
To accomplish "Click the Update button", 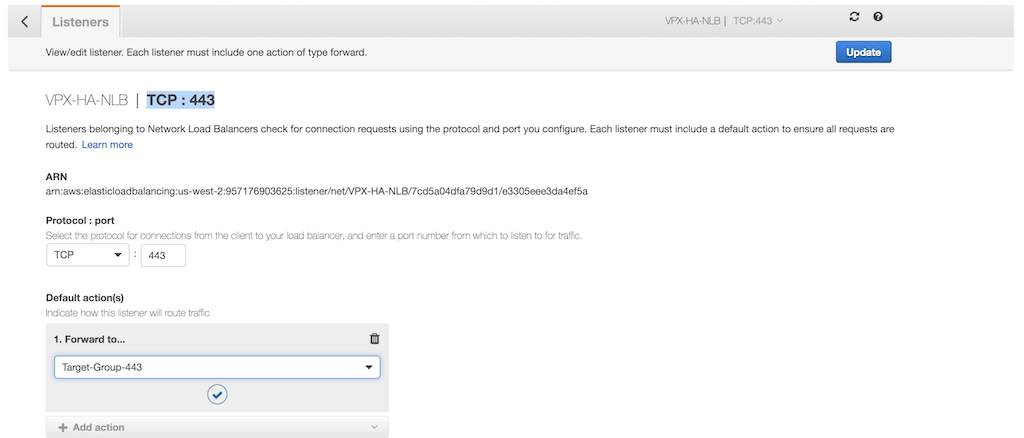I will point(863,52).
